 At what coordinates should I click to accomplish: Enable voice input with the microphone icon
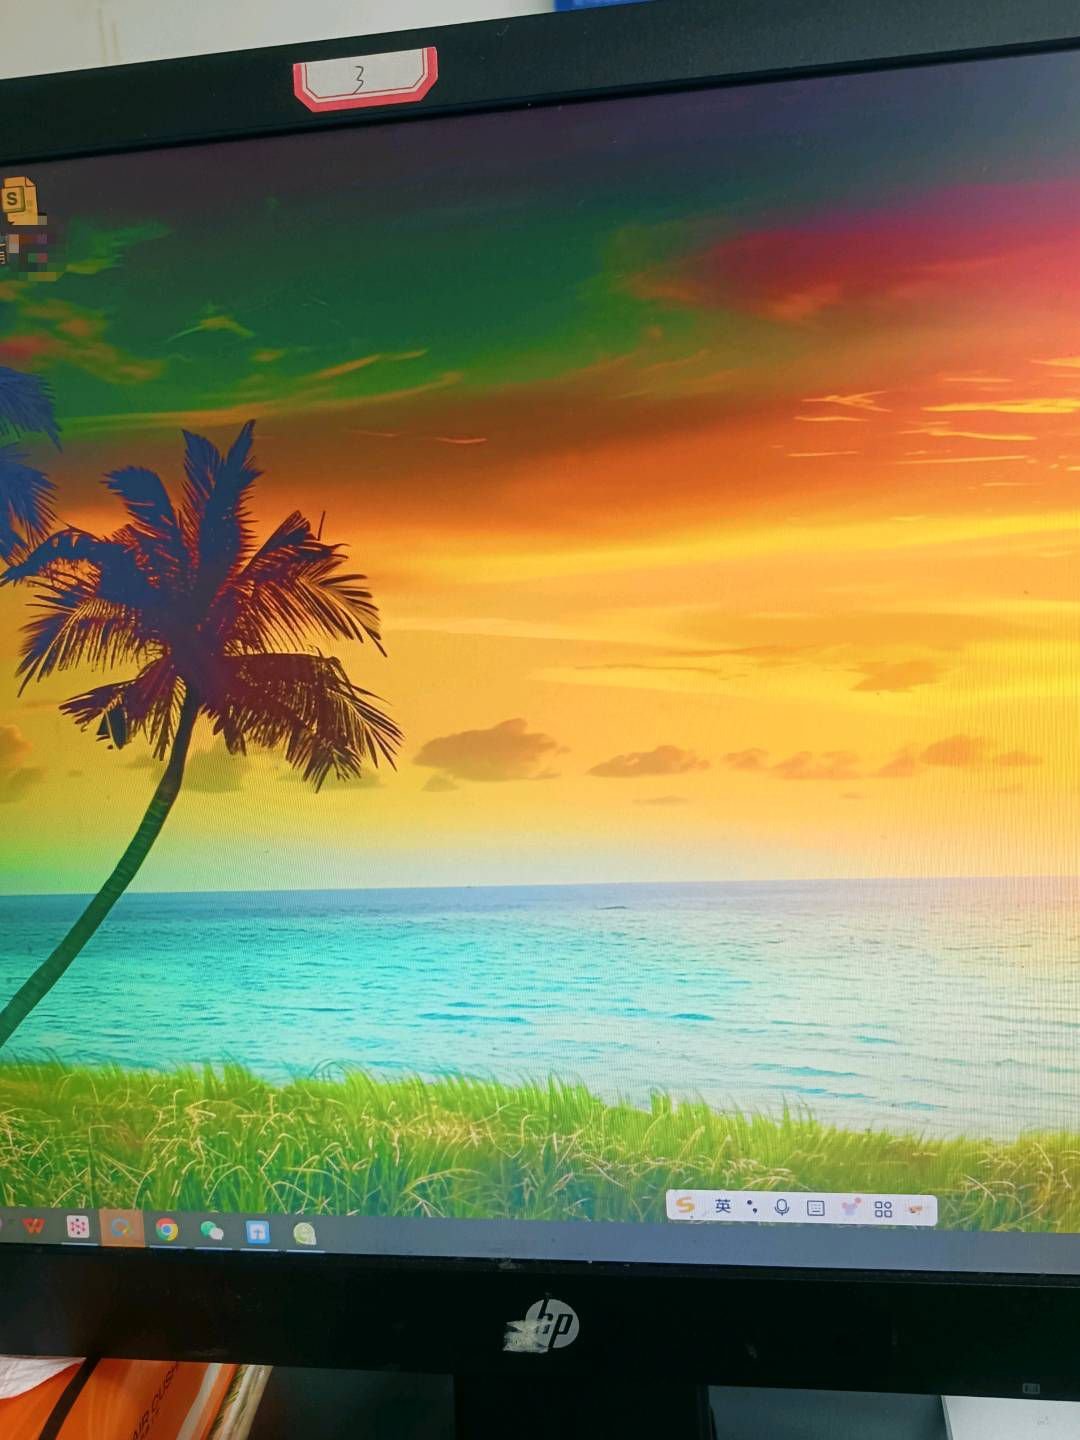(782, 1208)
